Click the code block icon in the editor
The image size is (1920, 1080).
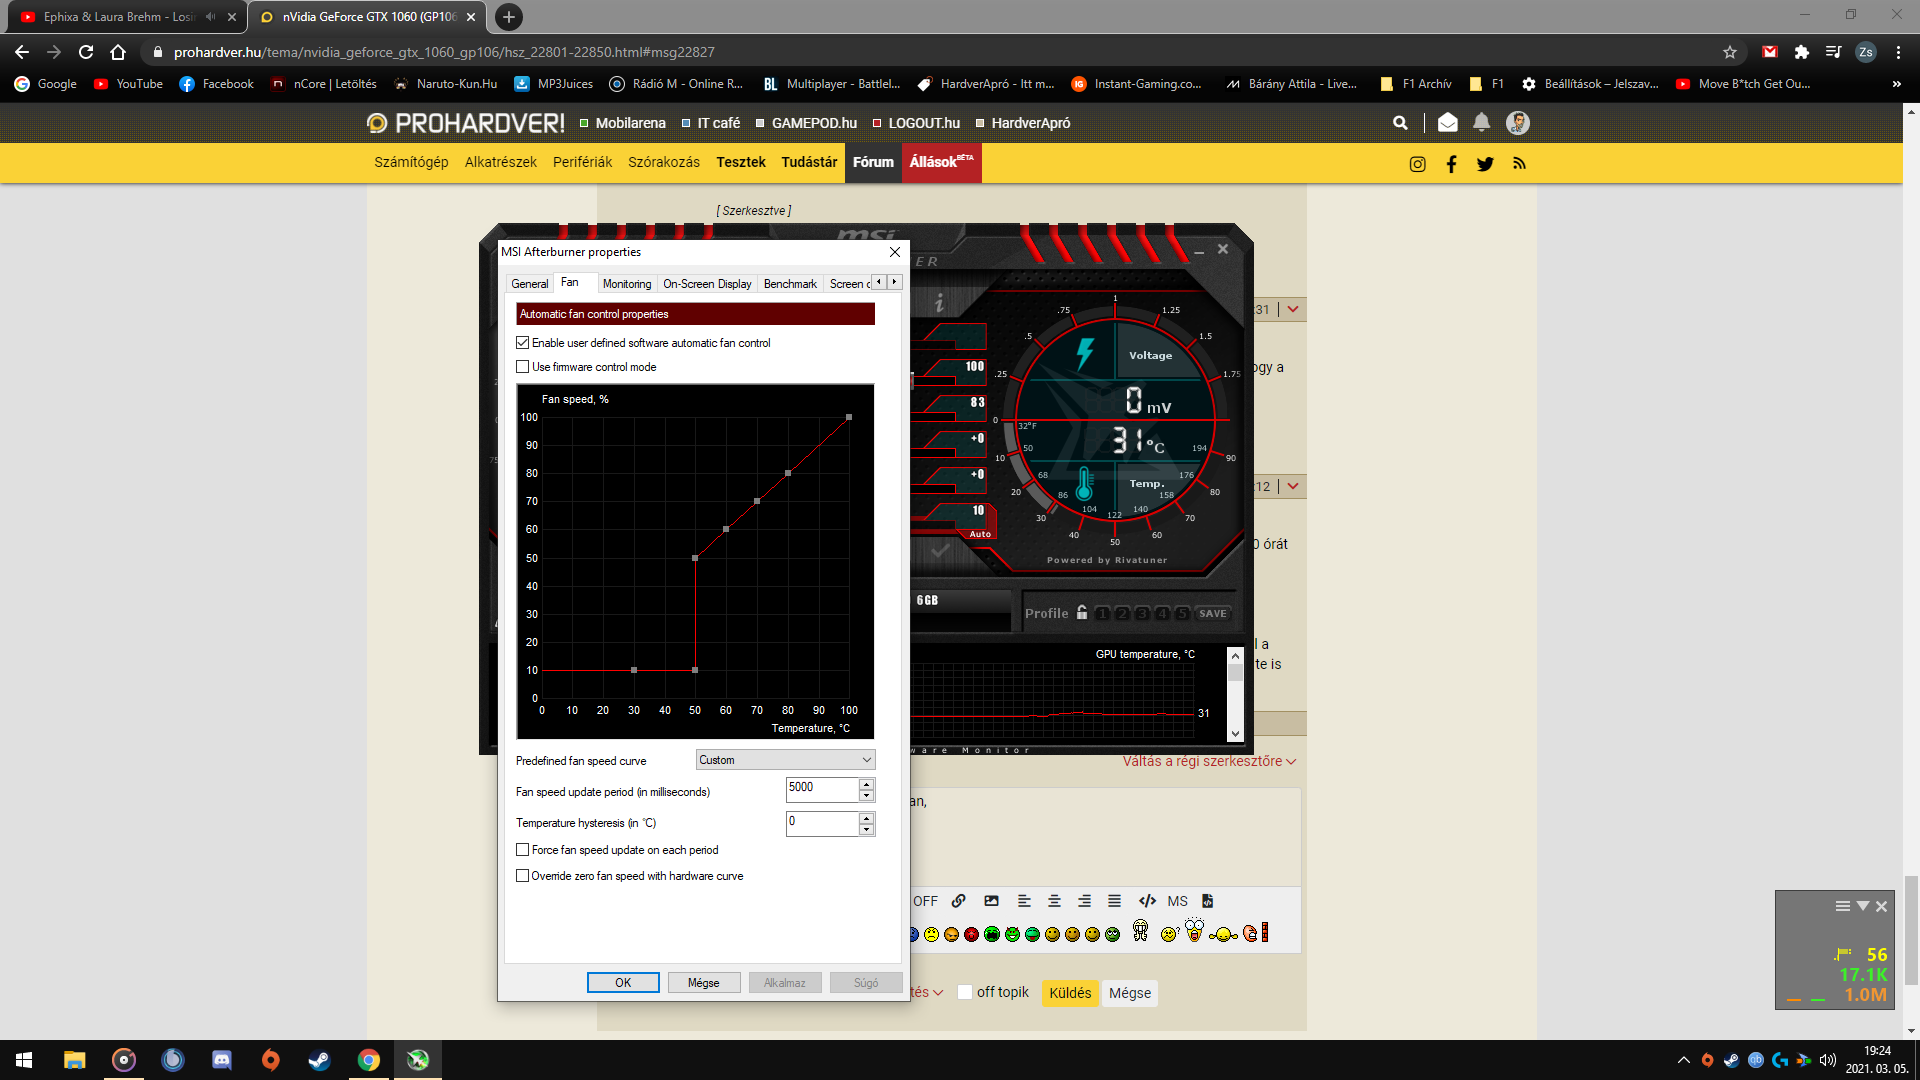pos(1147,901)
